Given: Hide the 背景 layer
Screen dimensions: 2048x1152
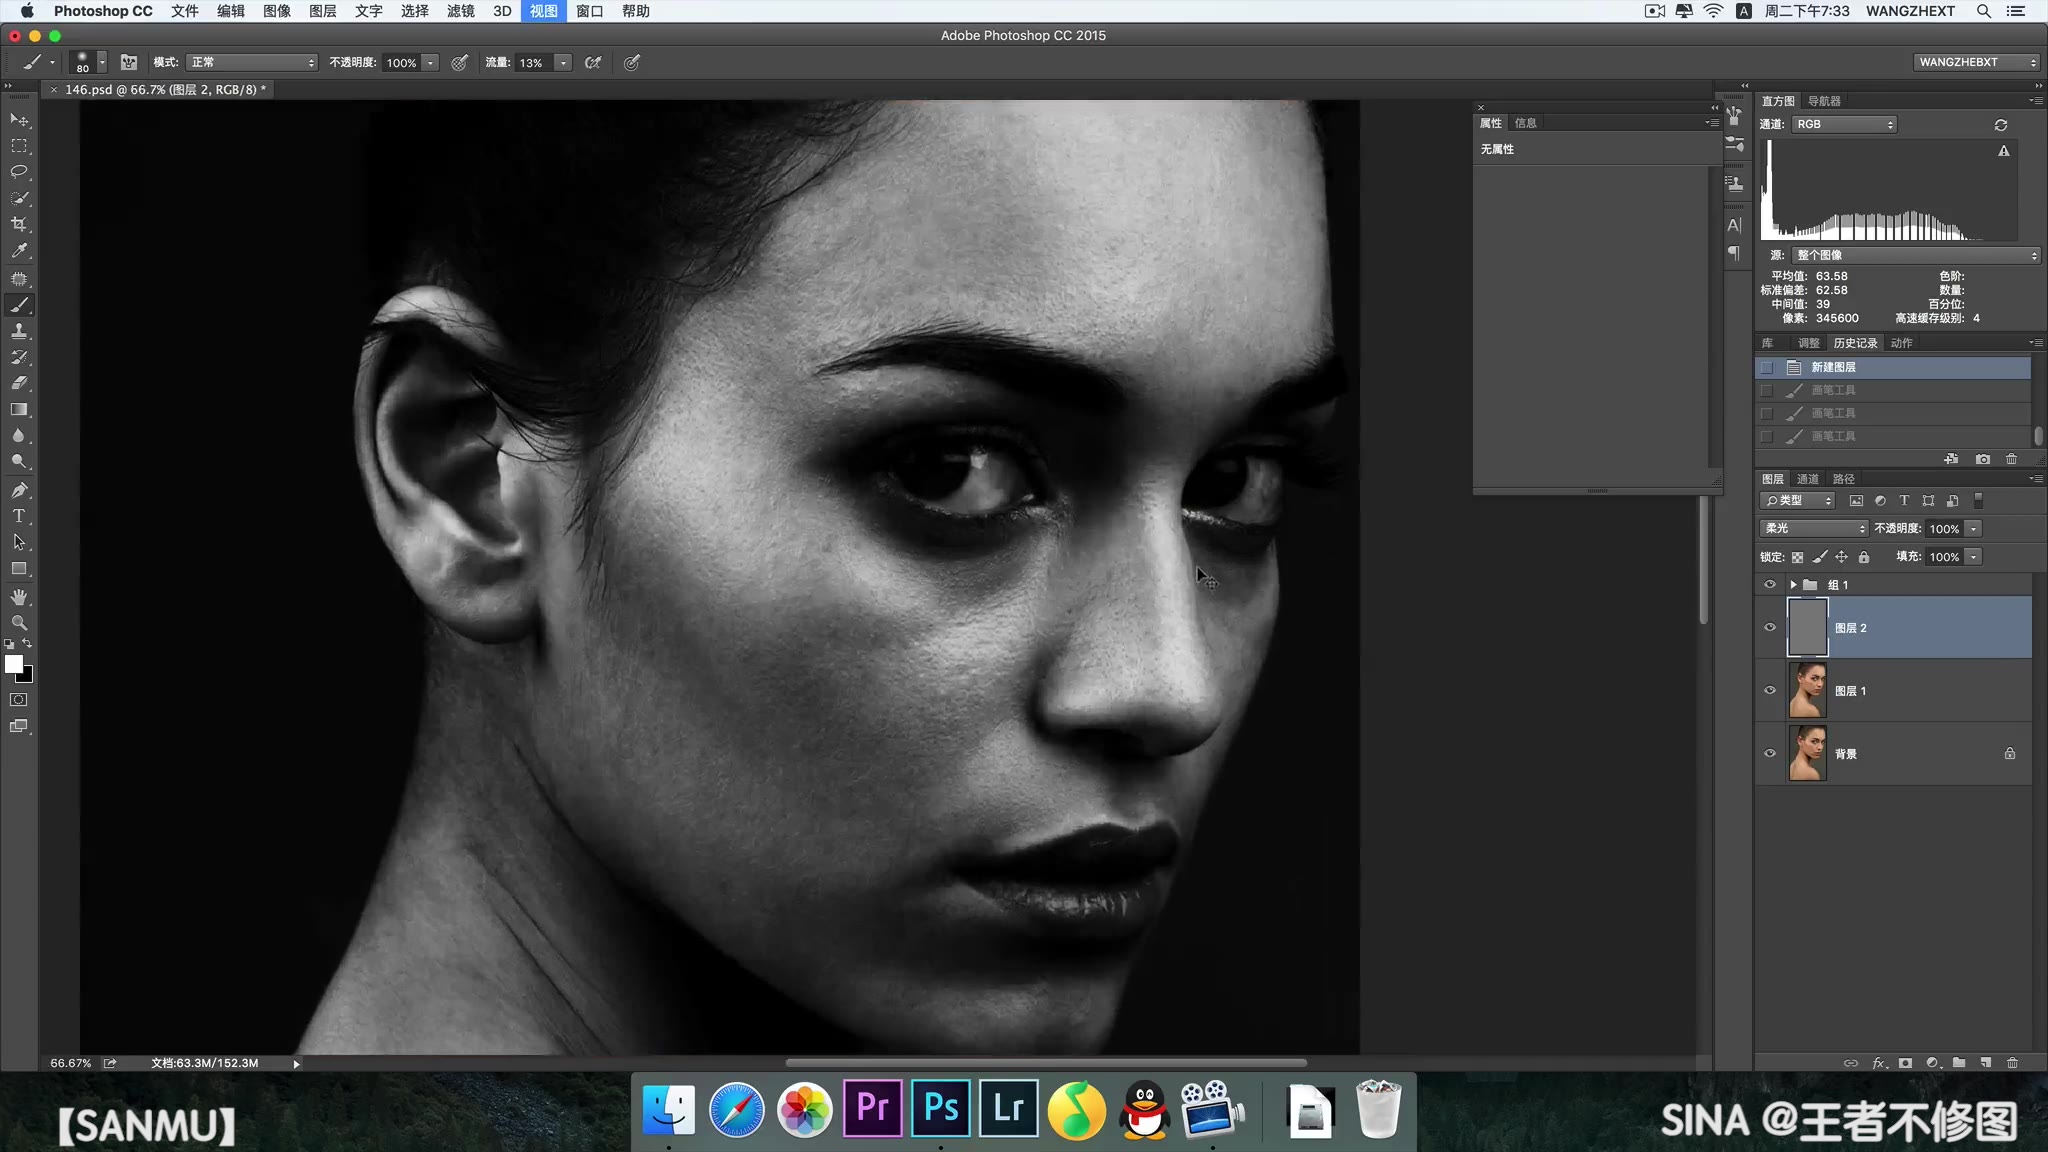Looking at the screenshot, I should pyautogui.click(x=1770, y=754).
